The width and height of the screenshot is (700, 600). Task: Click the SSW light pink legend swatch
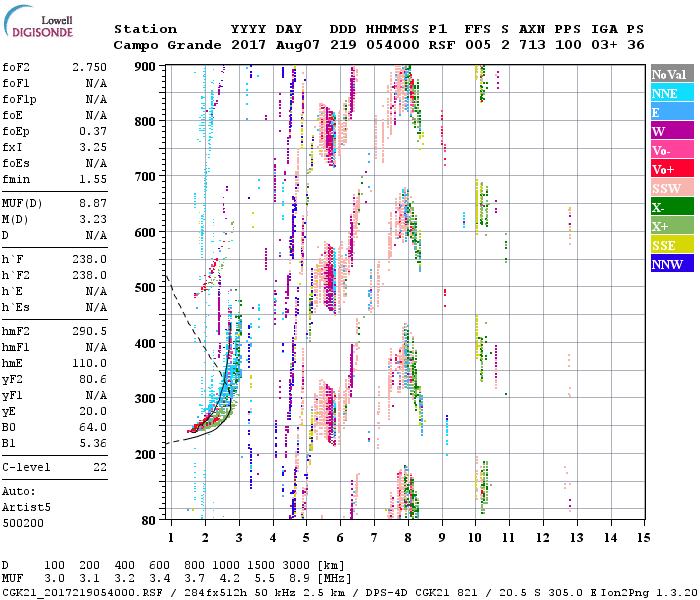pyautogui.click(x=671, y=188)
